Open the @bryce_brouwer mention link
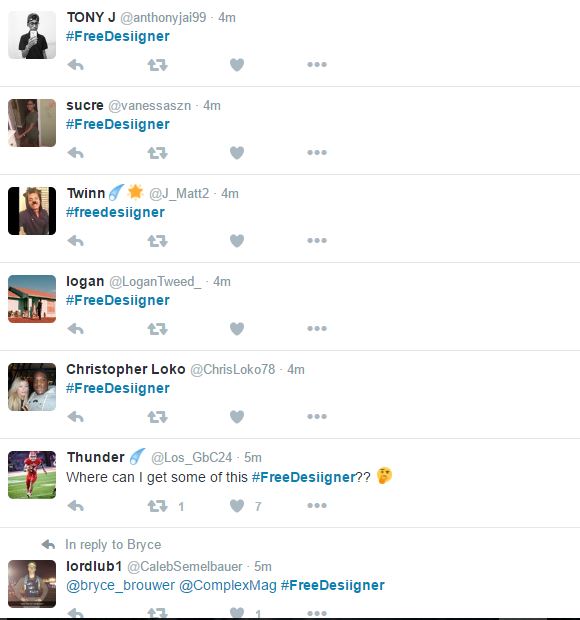The width and height of the screenshot is (580, 620). click(120, 586)
